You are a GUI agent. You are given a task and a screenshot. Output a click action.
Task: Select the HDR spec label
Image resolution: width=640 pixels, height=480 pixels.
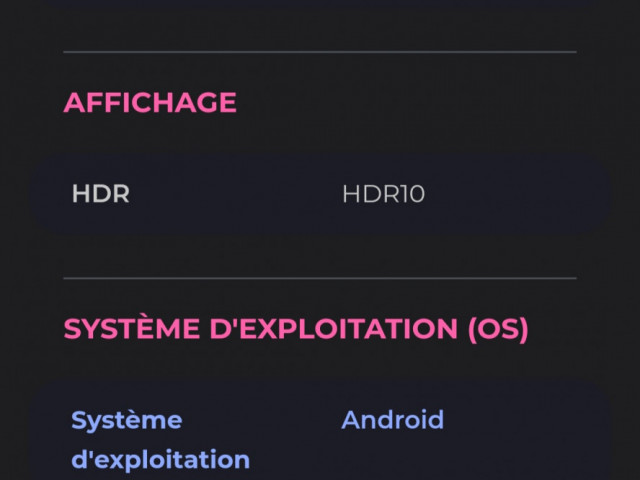click(x=101, y=193)
